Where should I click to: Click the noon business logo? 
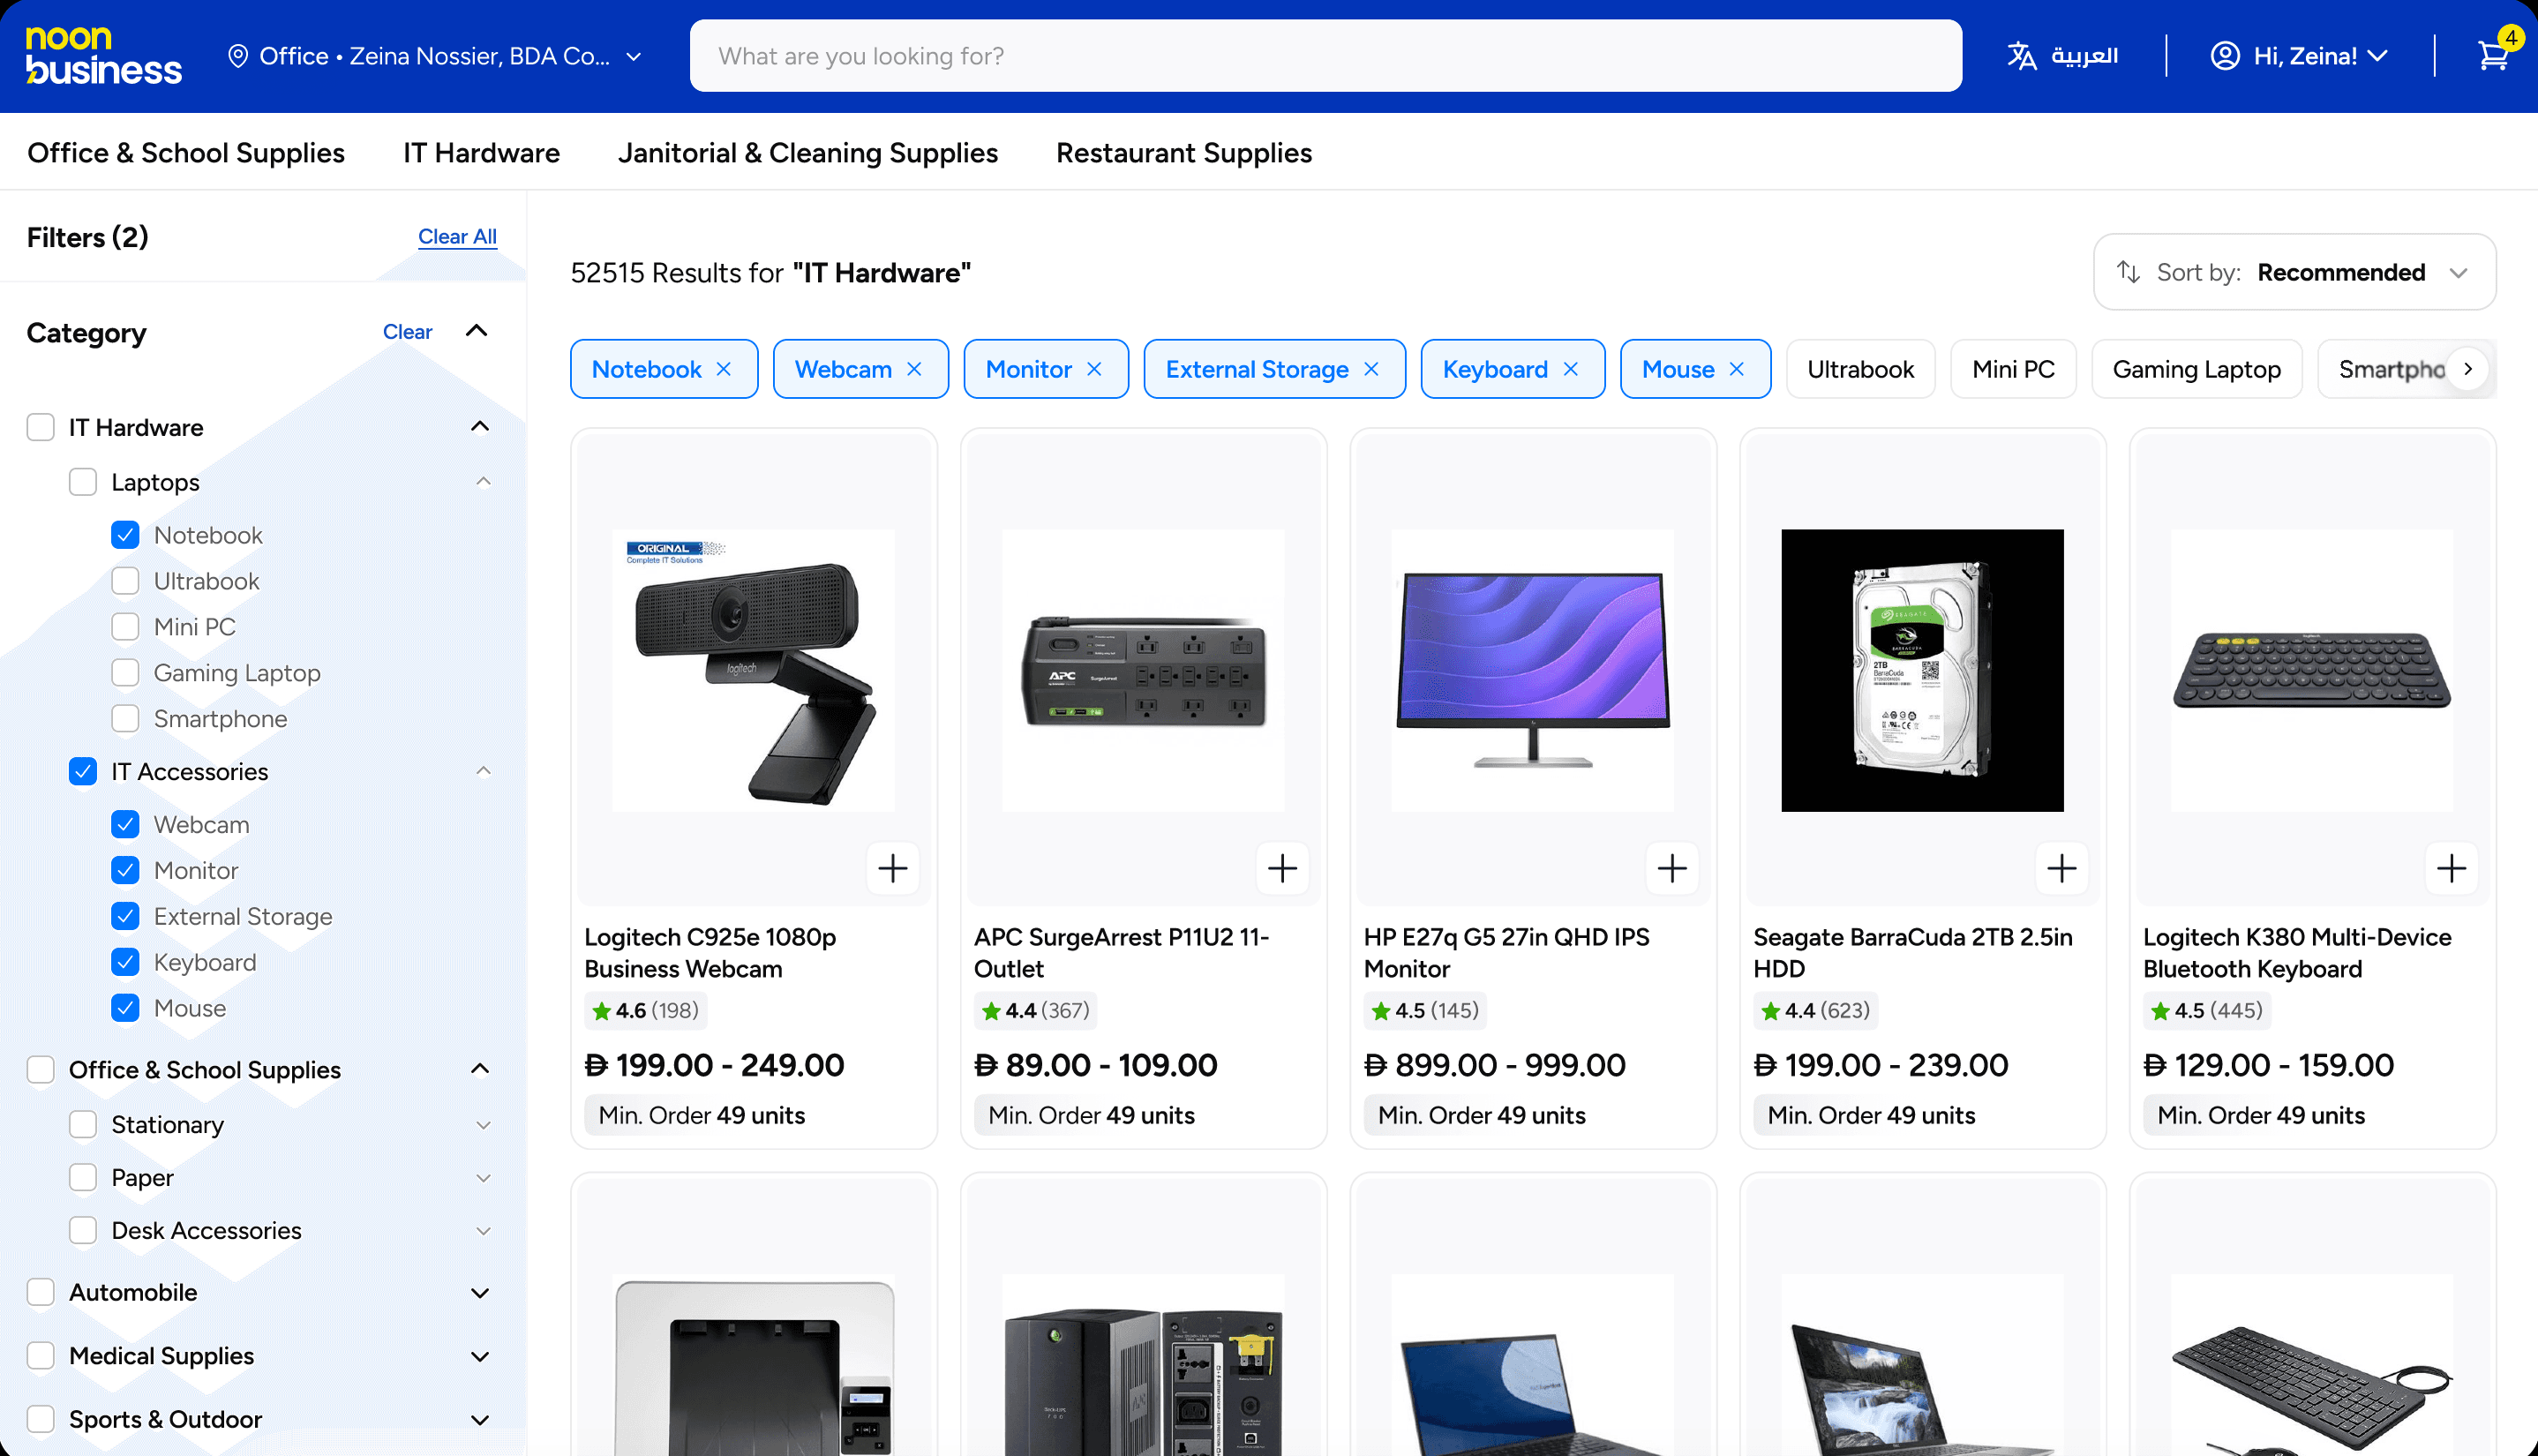point(103,55)
